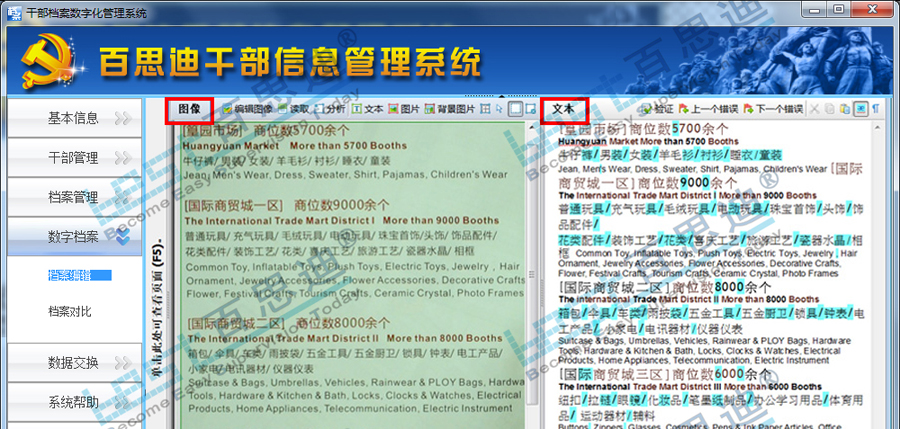This screenshot has height=429, width=900.
Task: Select the table zone grid icon
Action: coord(485,109)
